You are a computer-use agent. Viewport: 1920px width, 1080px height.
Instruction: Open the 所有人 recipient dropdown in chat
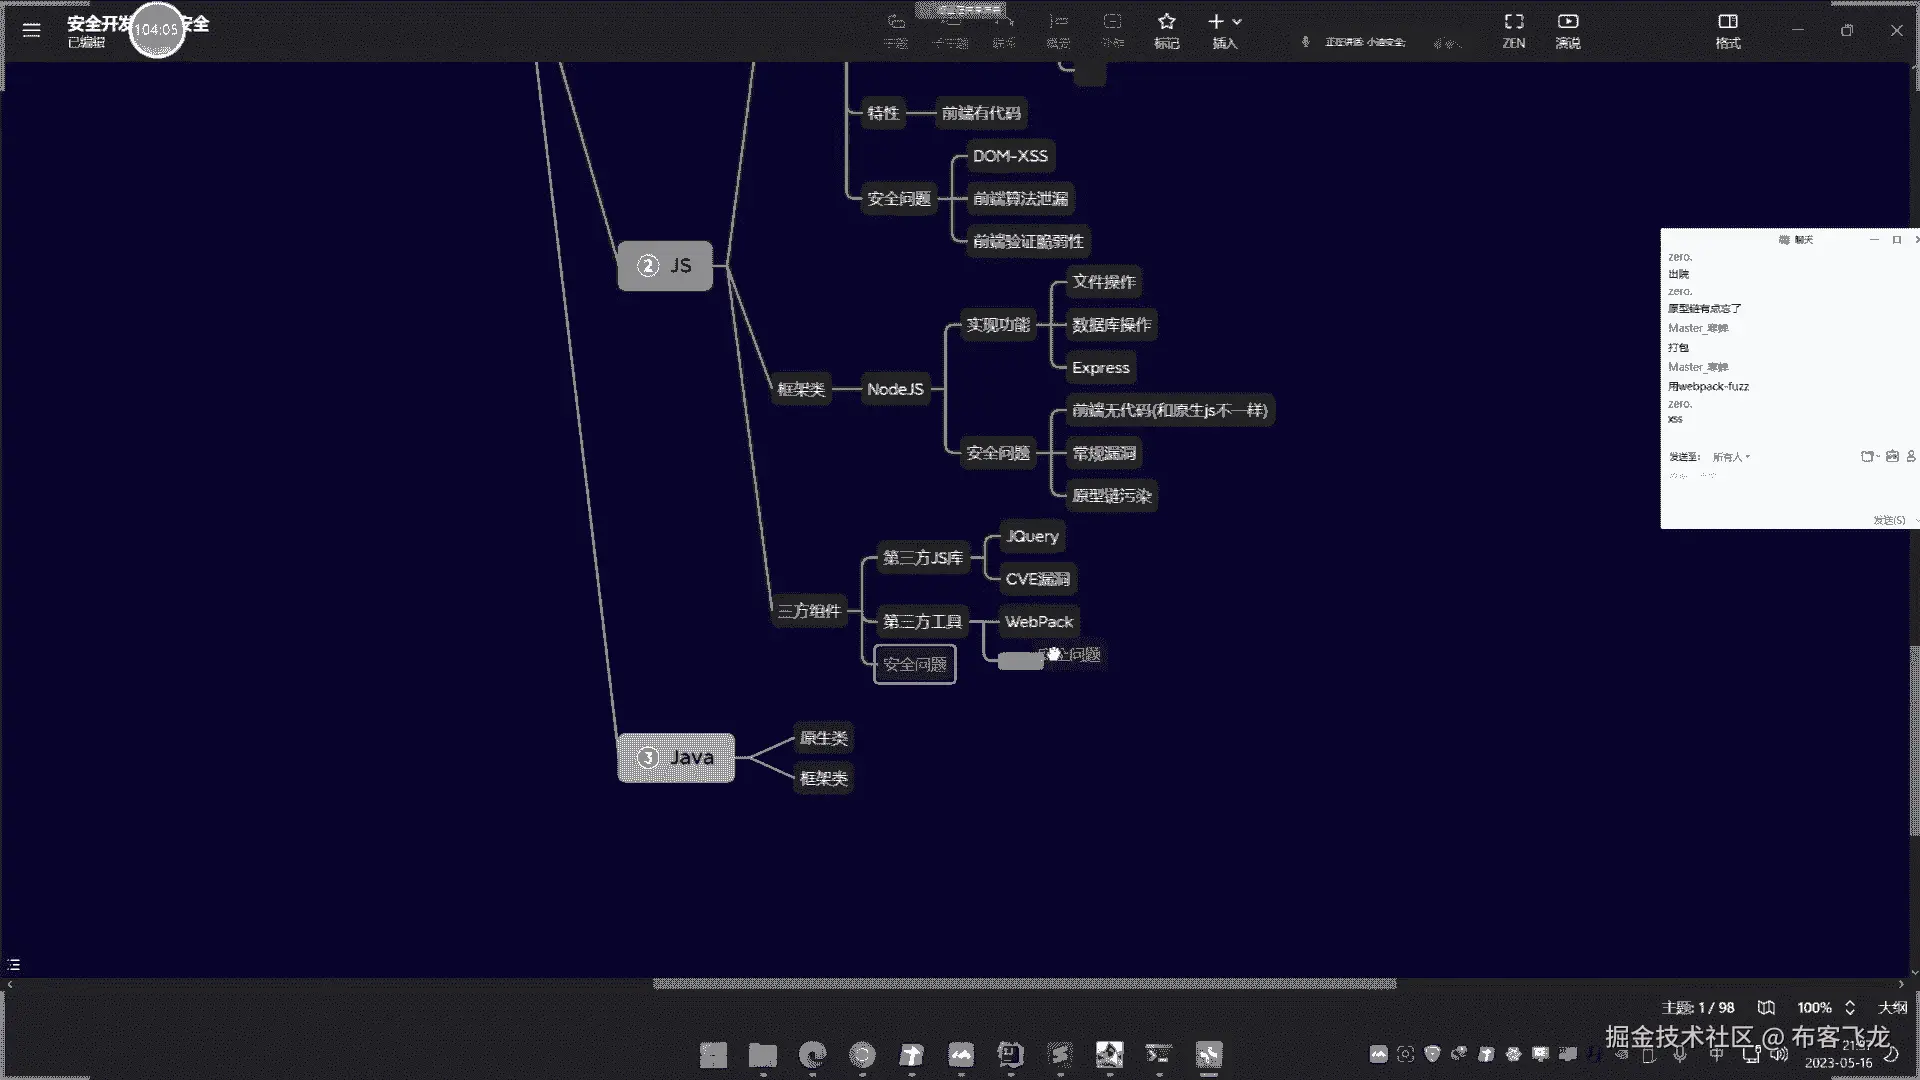pyautogui.click(x=1731, y=457)
